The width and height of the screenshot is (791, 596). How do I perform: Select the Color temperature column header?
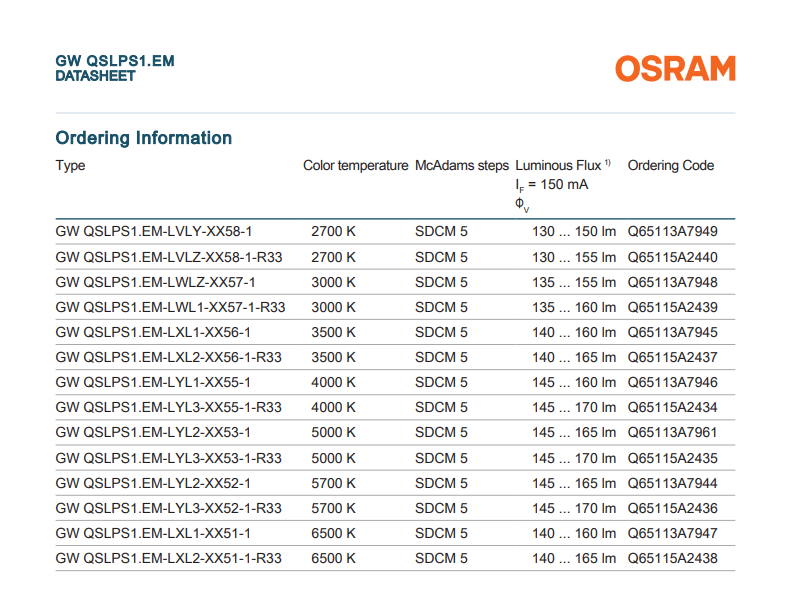pos(355,166)
